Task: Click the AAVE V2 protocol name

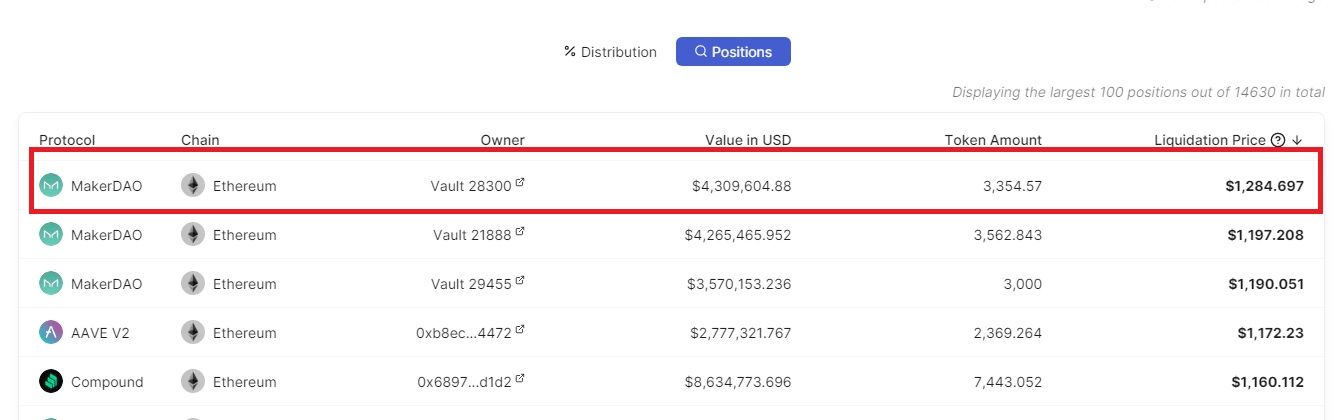Action: click(100, 333)
